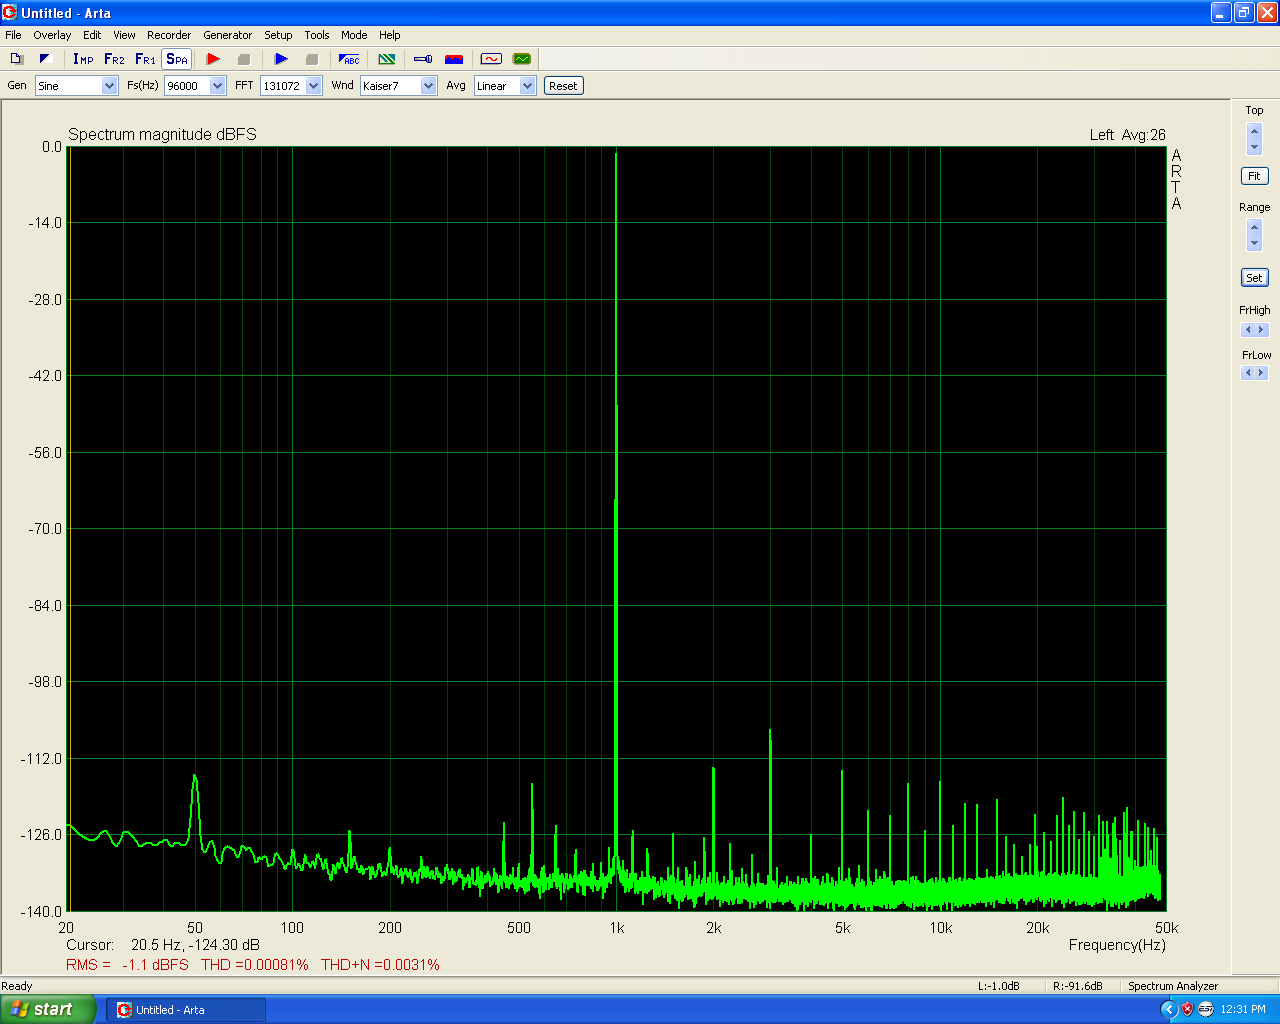Screen dimensions: 1280x1024
Task: Click FrHigh left arrow
Action: [x=1248, y=330]
